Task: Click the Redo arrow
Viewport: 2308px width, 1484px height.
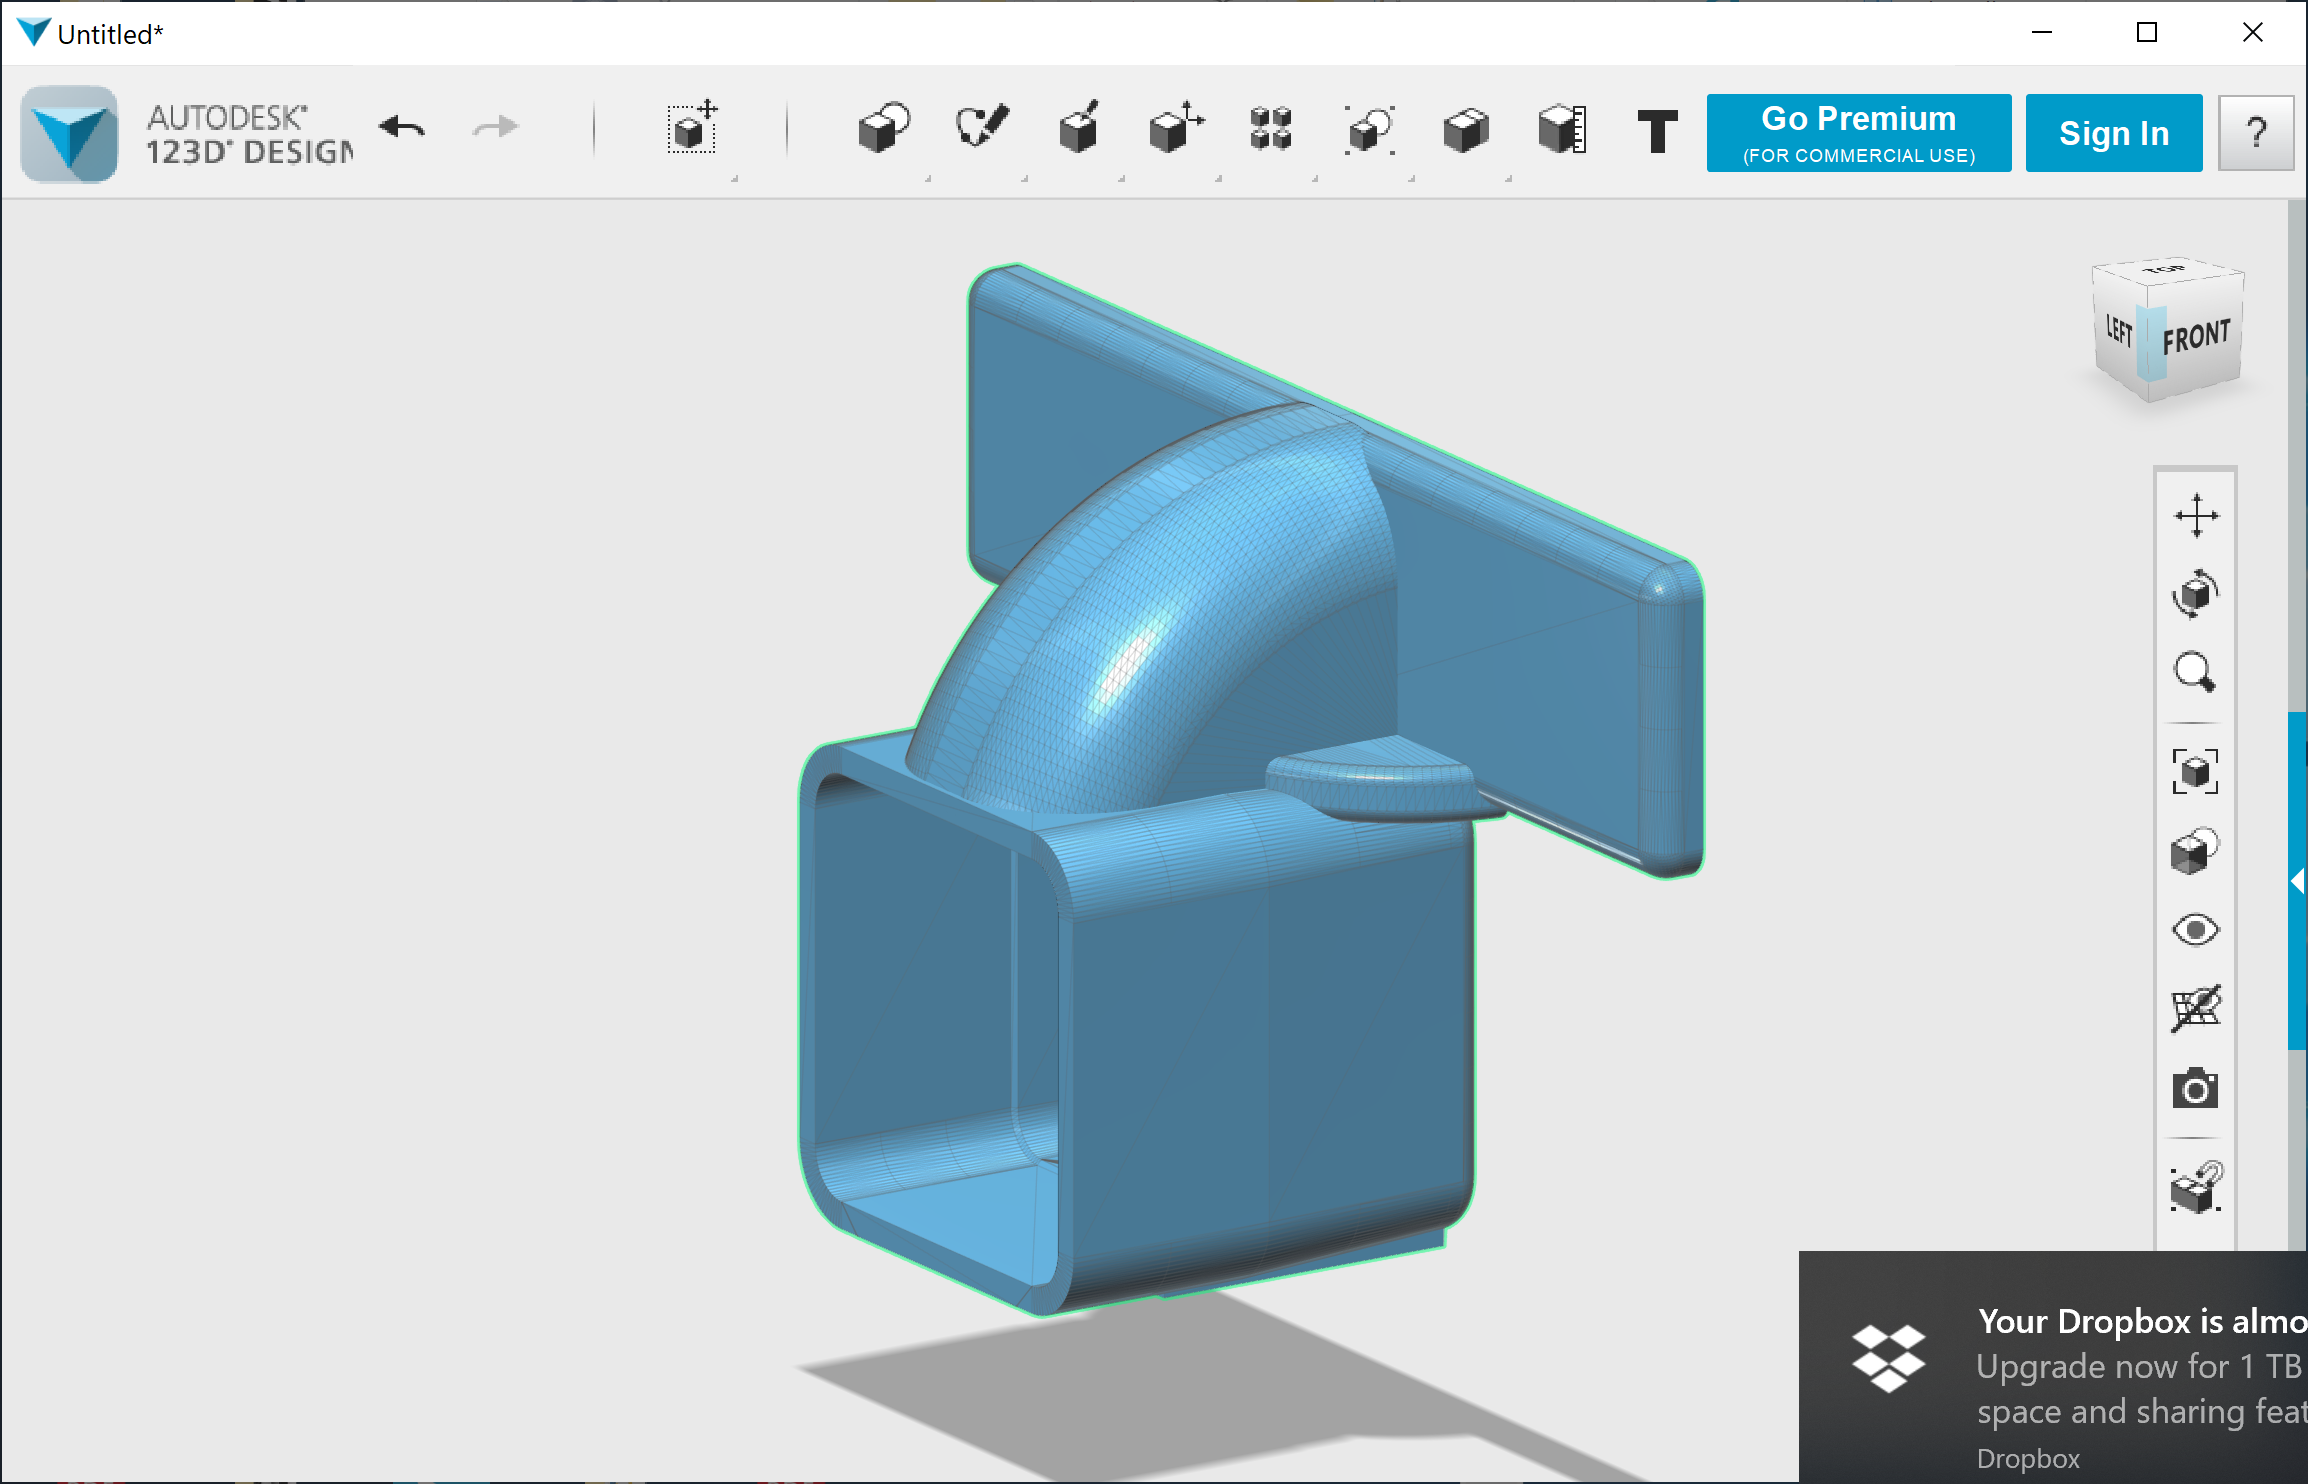Action: click(x=495, y=127)
